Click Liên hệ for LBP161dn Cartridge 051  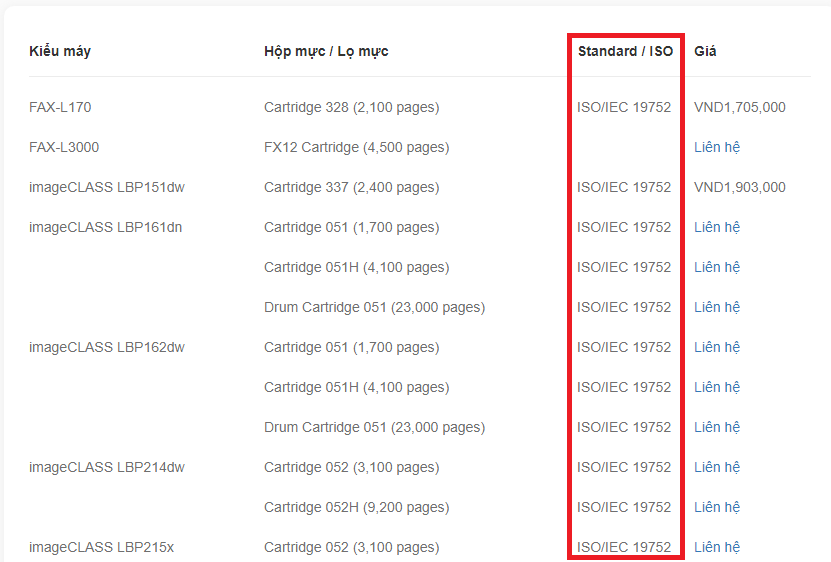[717, 227]
